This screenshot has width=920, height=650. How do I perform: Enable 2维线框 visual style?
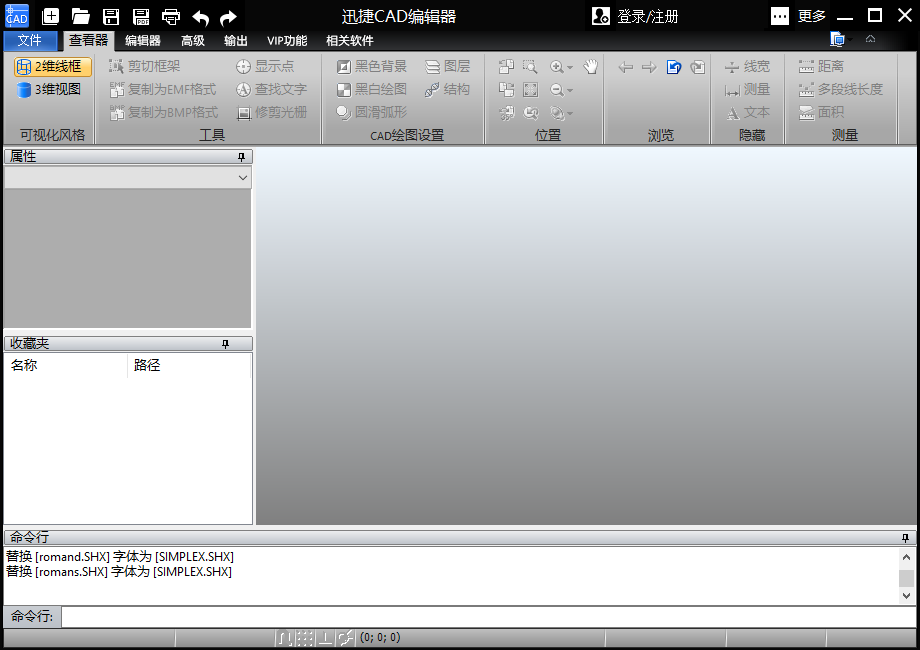click(x=53, y=66)
